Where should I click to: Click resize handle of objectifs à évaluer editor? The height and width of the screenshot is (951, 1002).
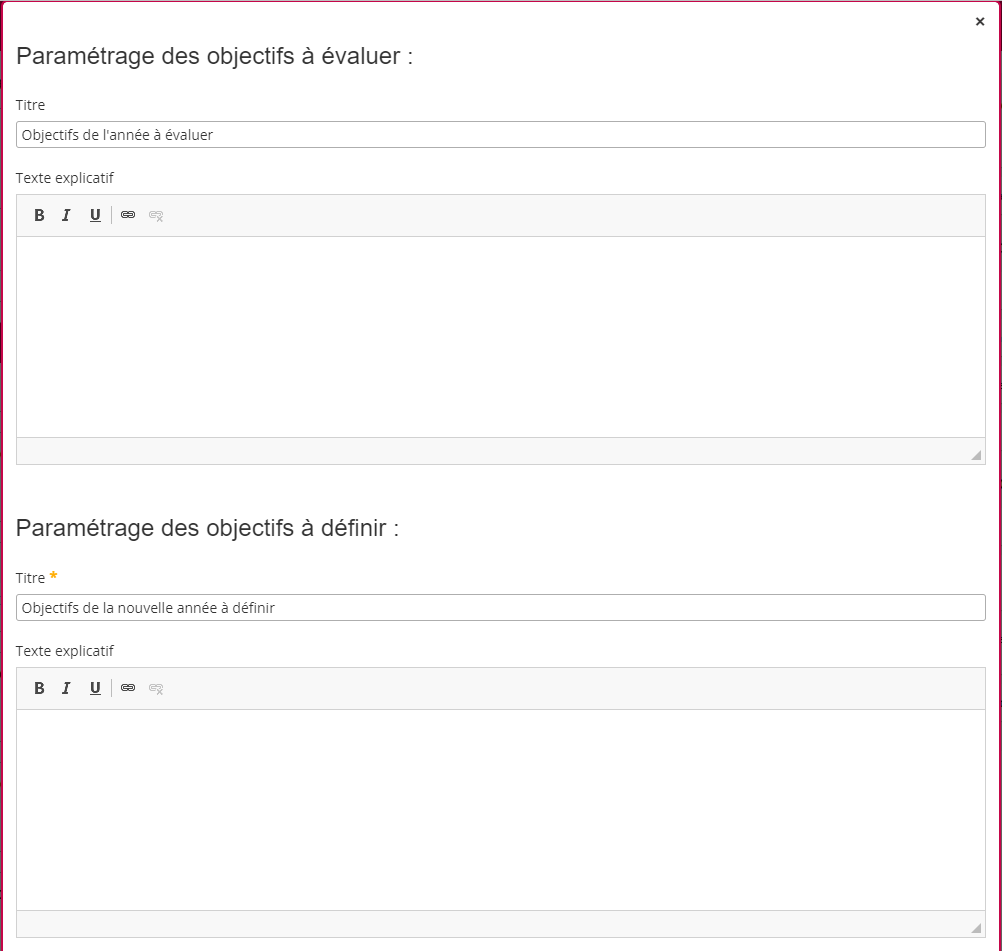(975, 455)
